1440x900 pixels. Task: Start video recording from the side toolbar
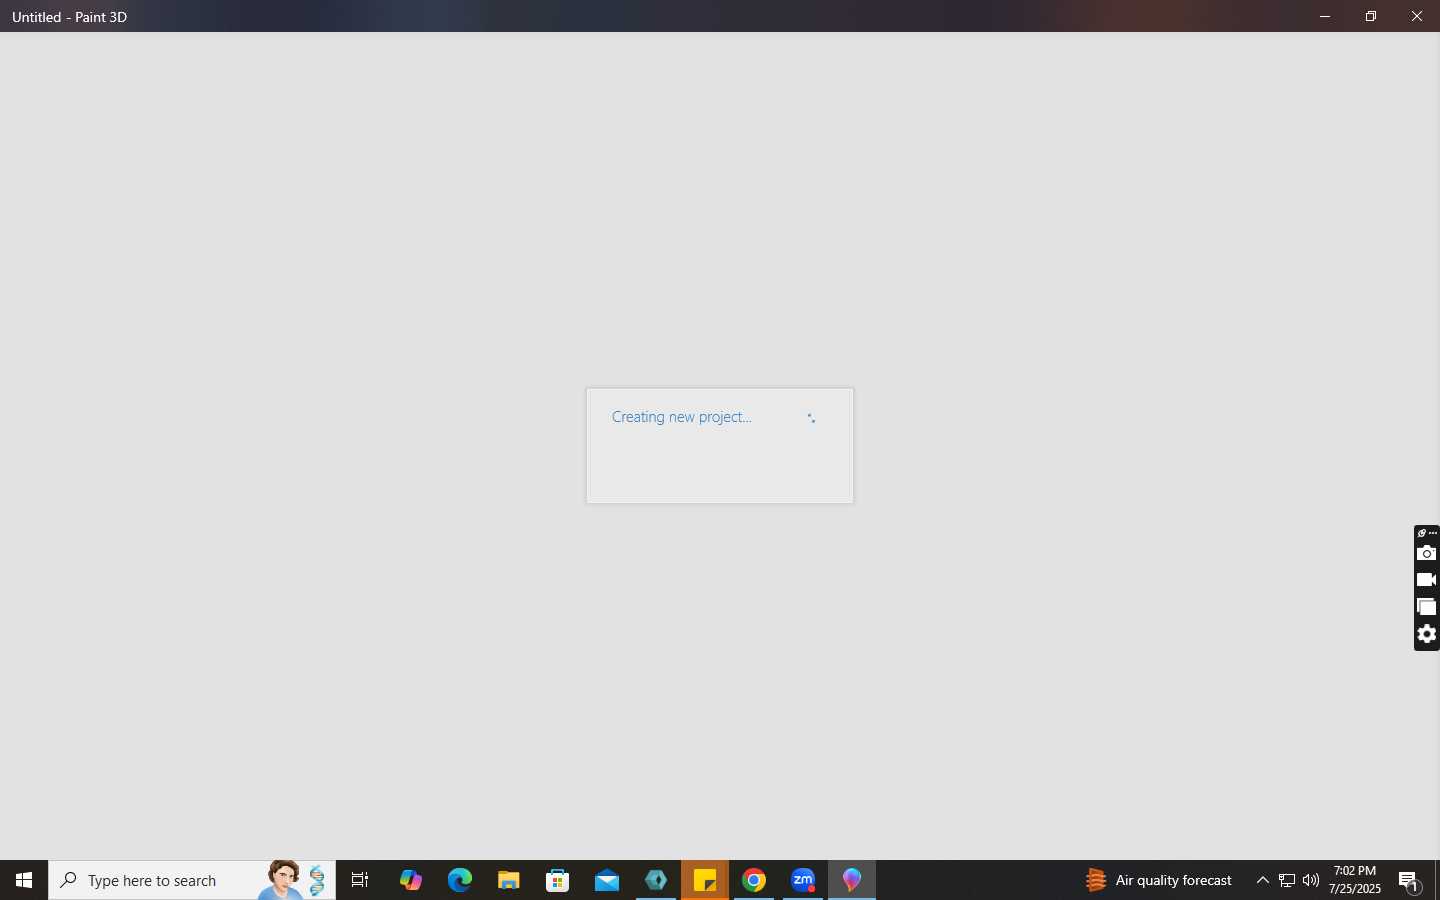(x=1427, y=580)
